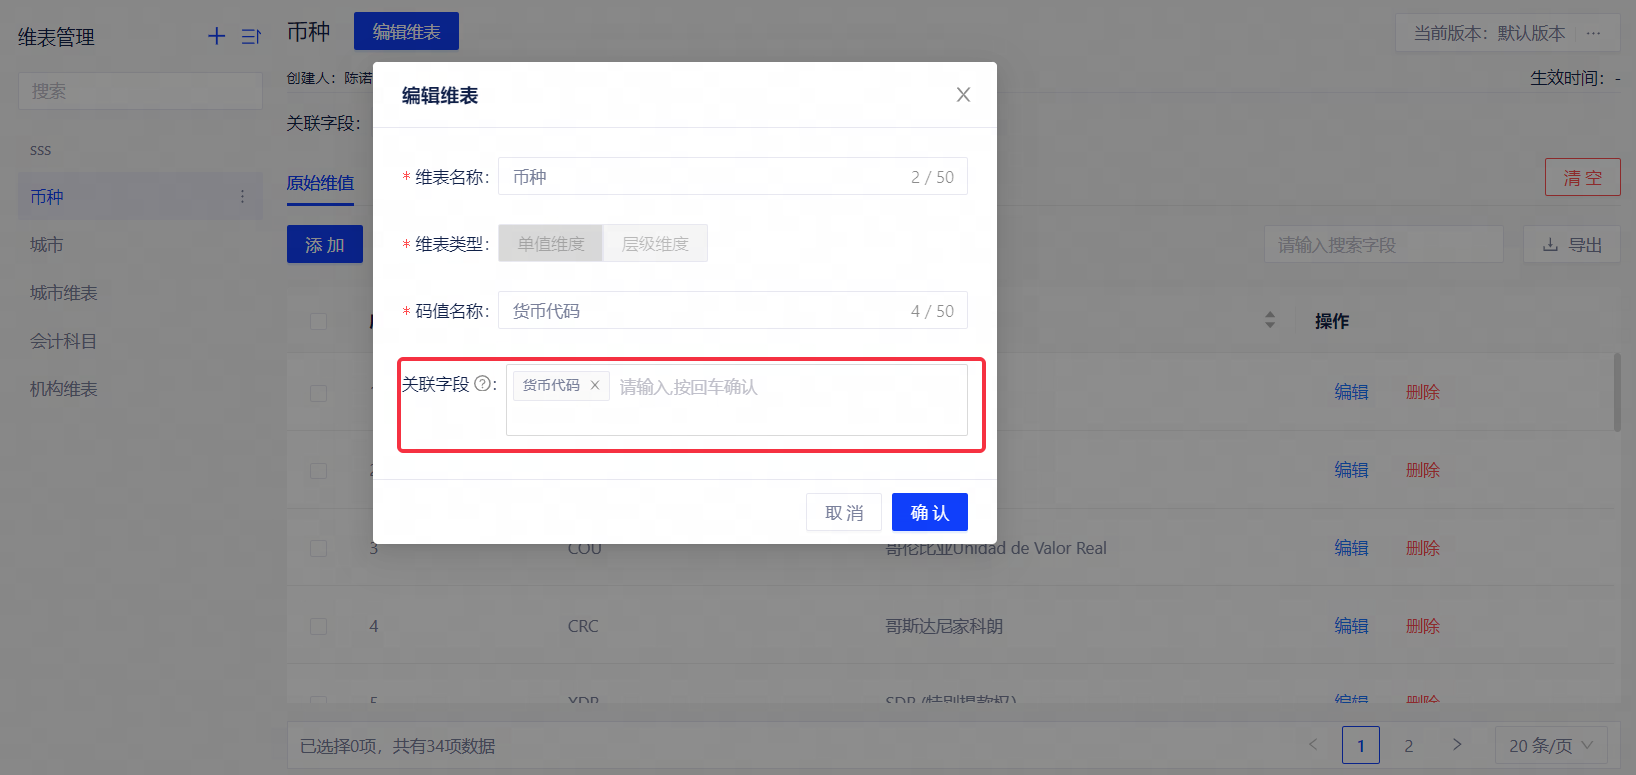
Task: Remove the 货币代码 tag
Action: tap(595, 385)
